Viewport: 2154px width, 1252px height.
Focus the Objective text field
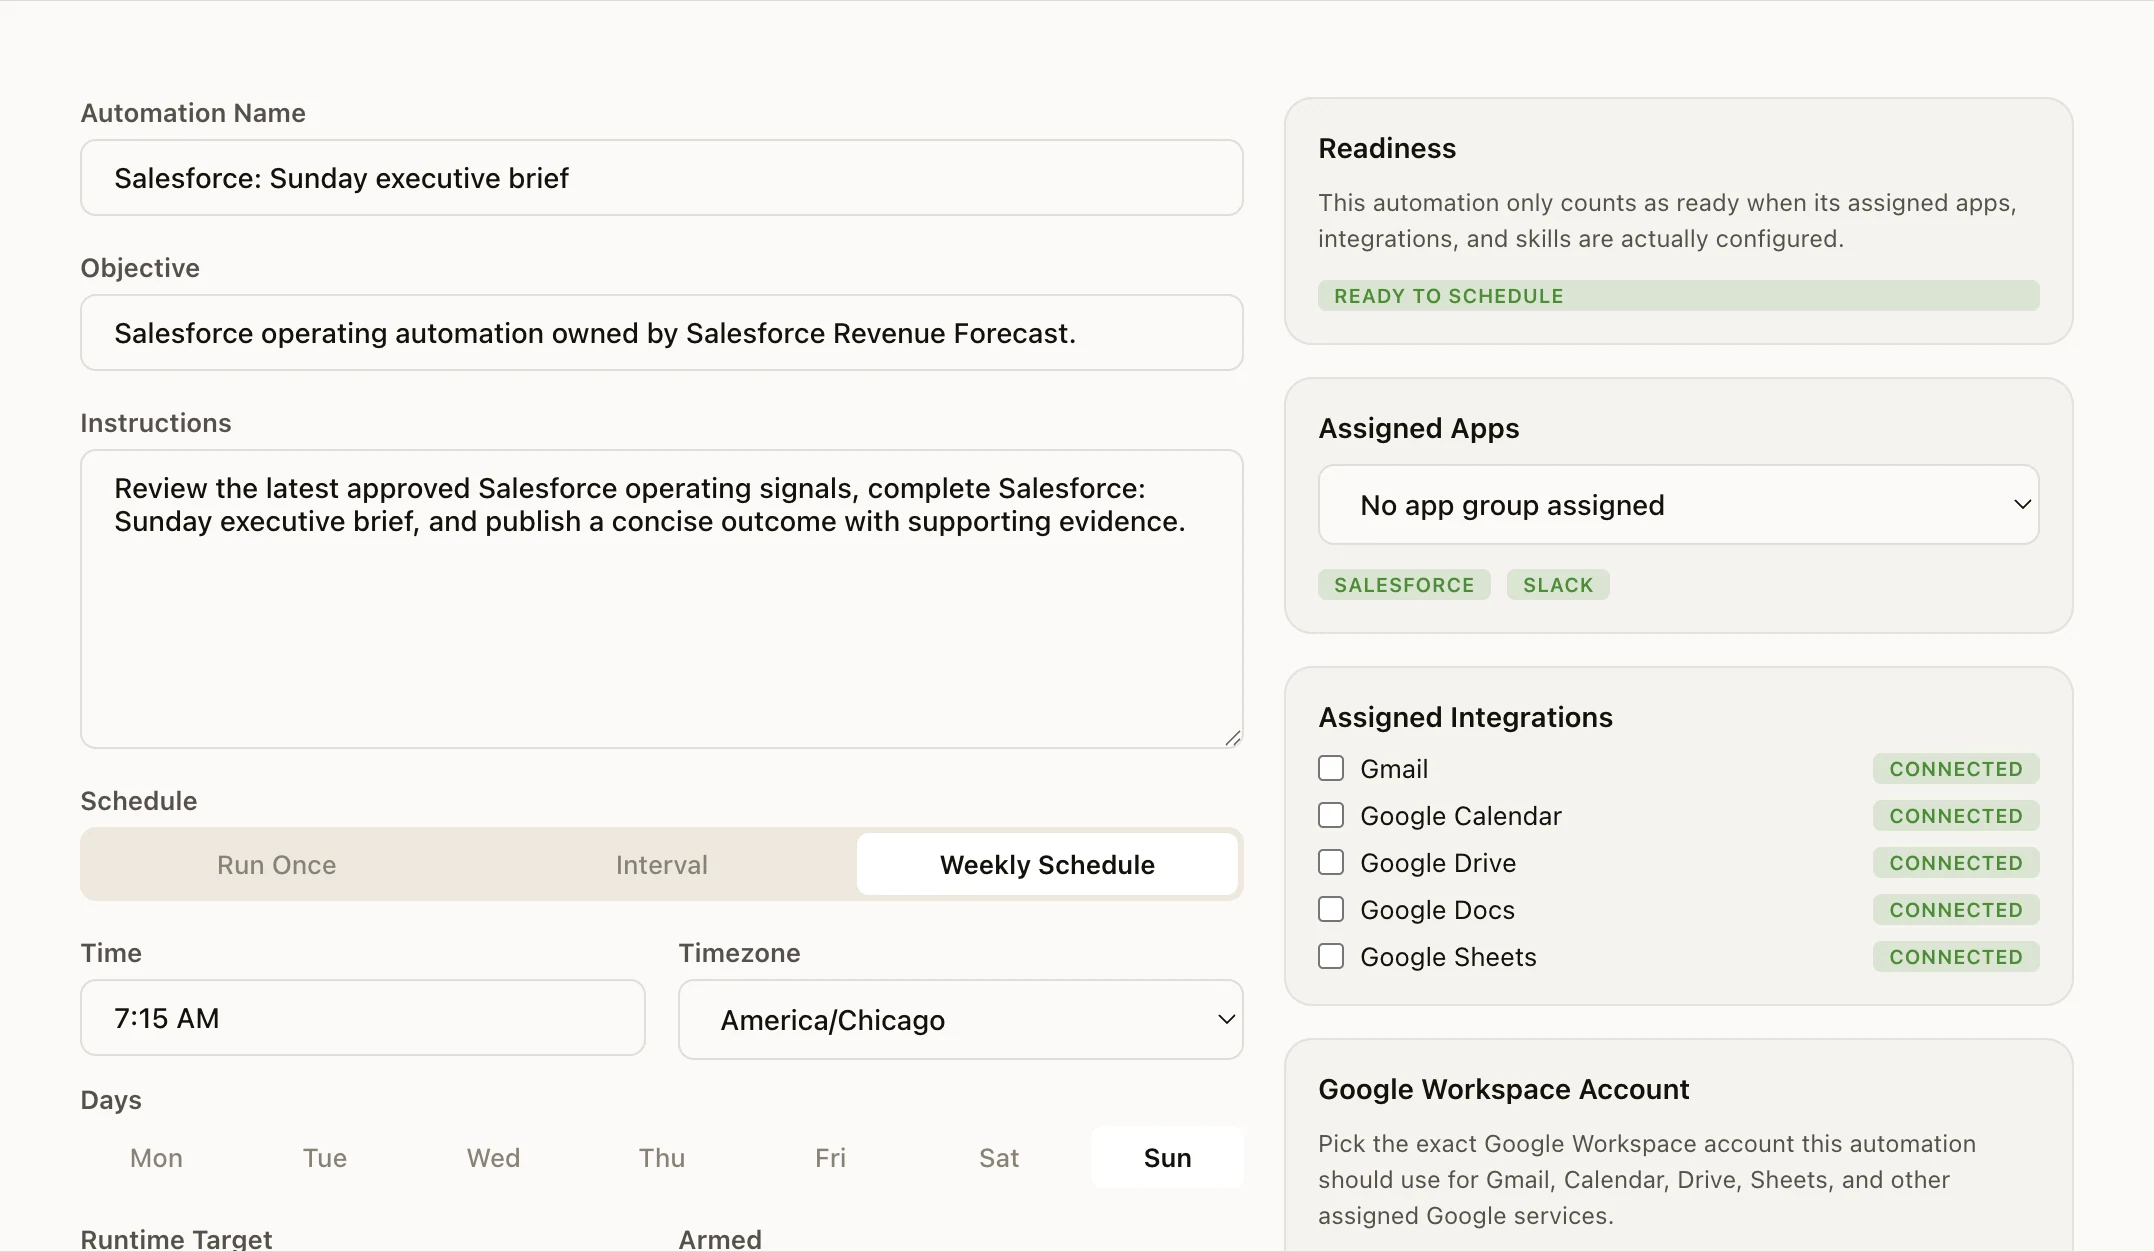pos(661,332)
